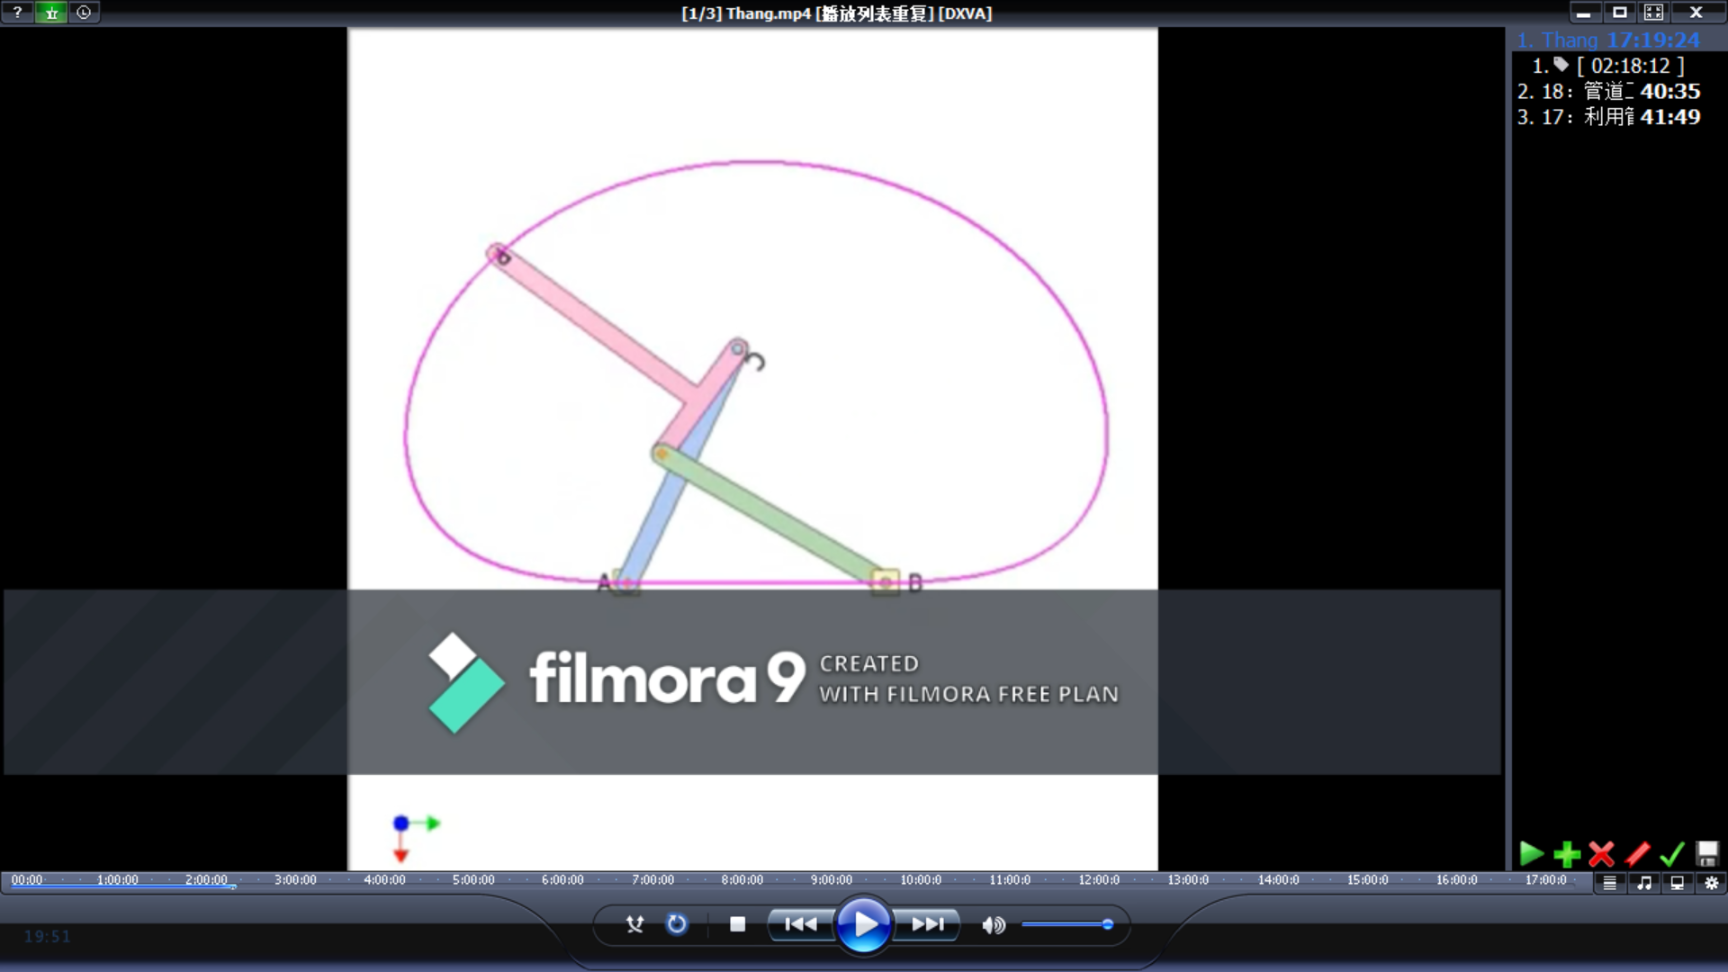
Task: Click title text Thang.mp4 in title bar
Action: pos(768,13)
